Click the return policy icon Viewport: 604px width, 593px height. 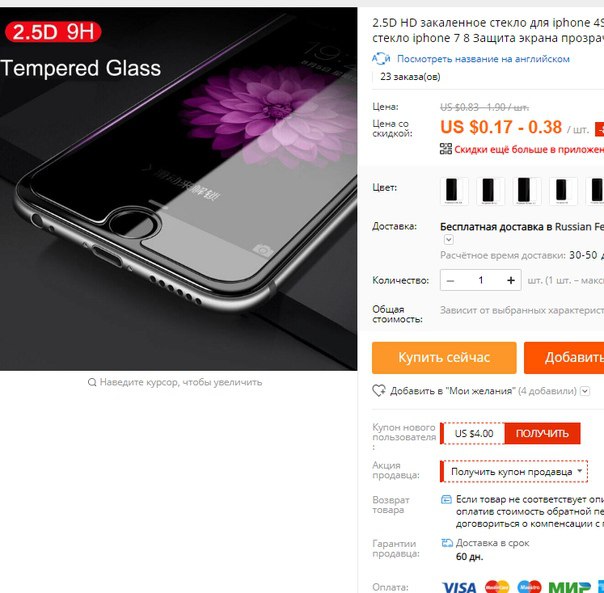[x=446, y=499]
